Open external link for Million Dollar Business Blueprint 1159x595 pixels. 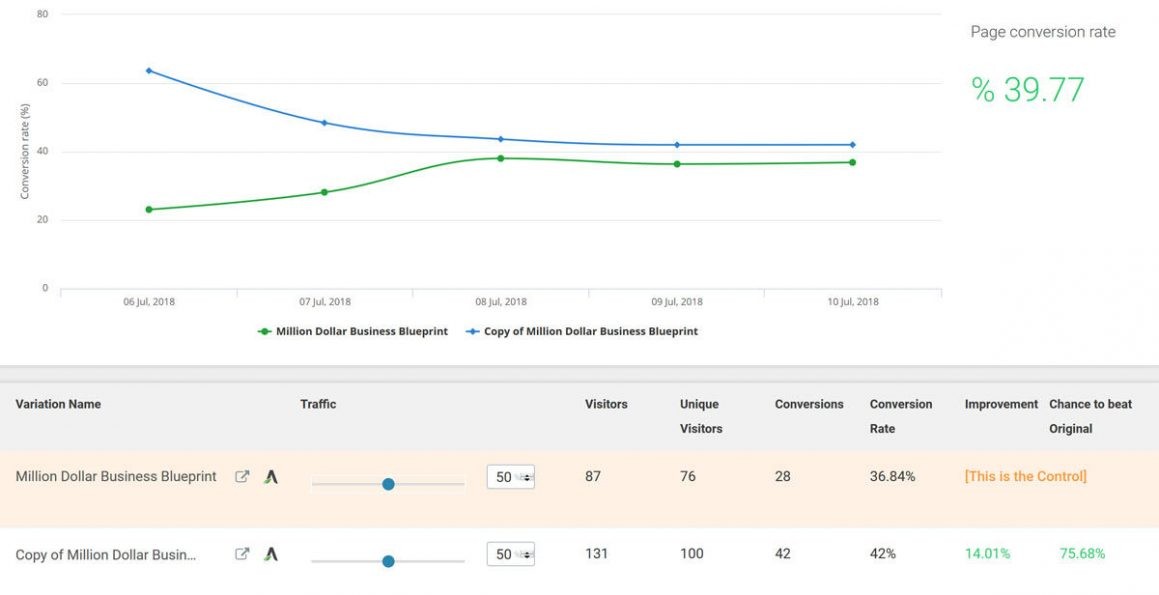242,477
